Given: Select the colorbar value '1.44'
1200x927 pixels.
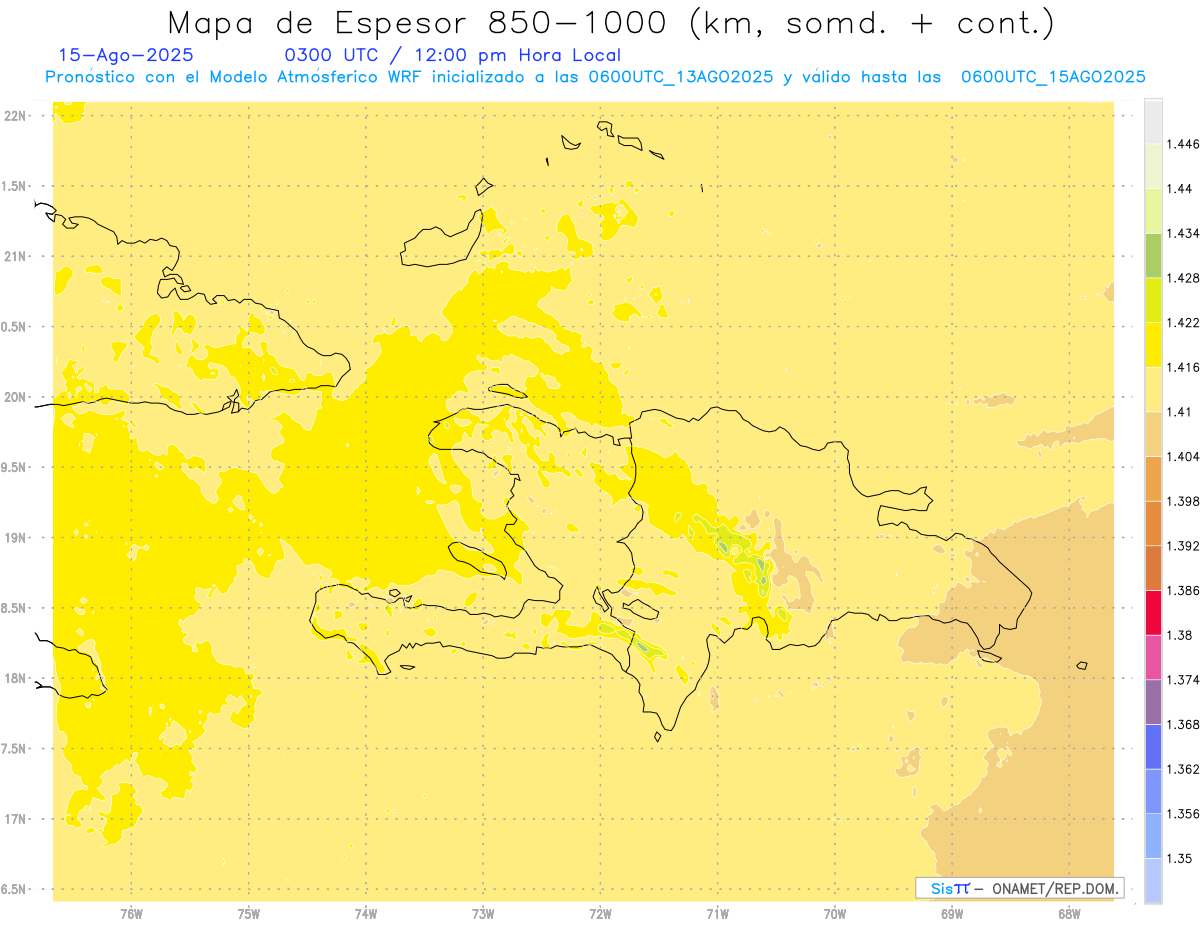Looking at the screenshot, I should coord(1181,189).
